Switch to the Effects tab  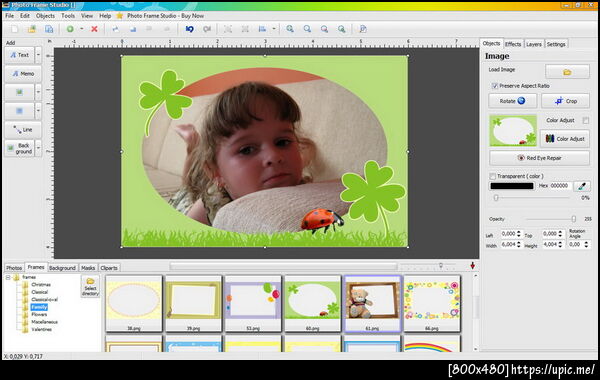(513, 44)
